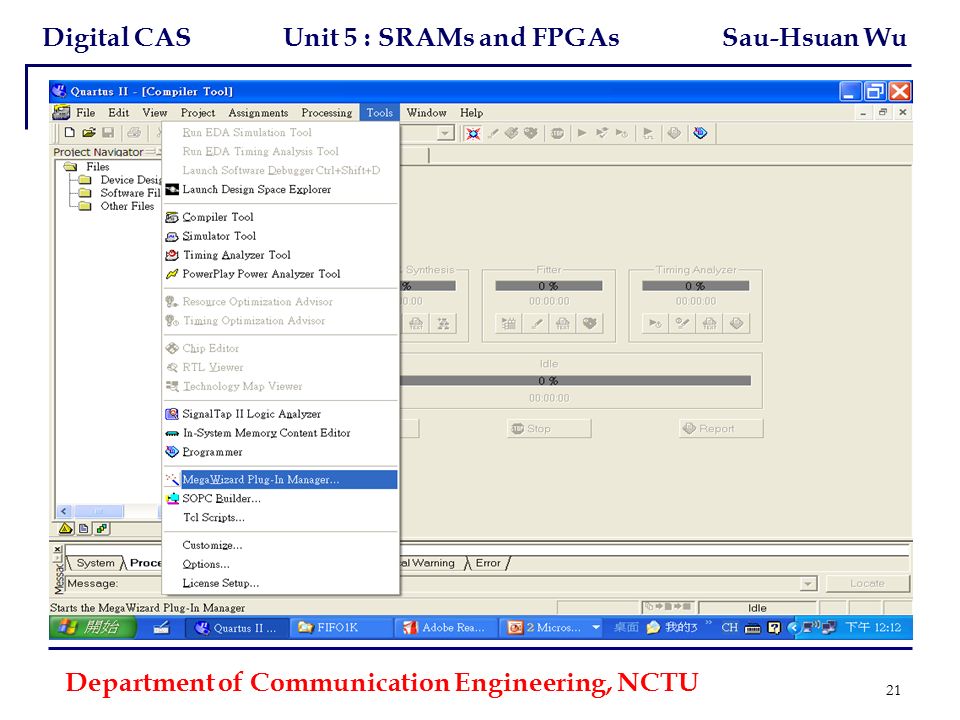
Task: Expand the Files folder in Project Navigator
Action: click(x=70, y=167)
